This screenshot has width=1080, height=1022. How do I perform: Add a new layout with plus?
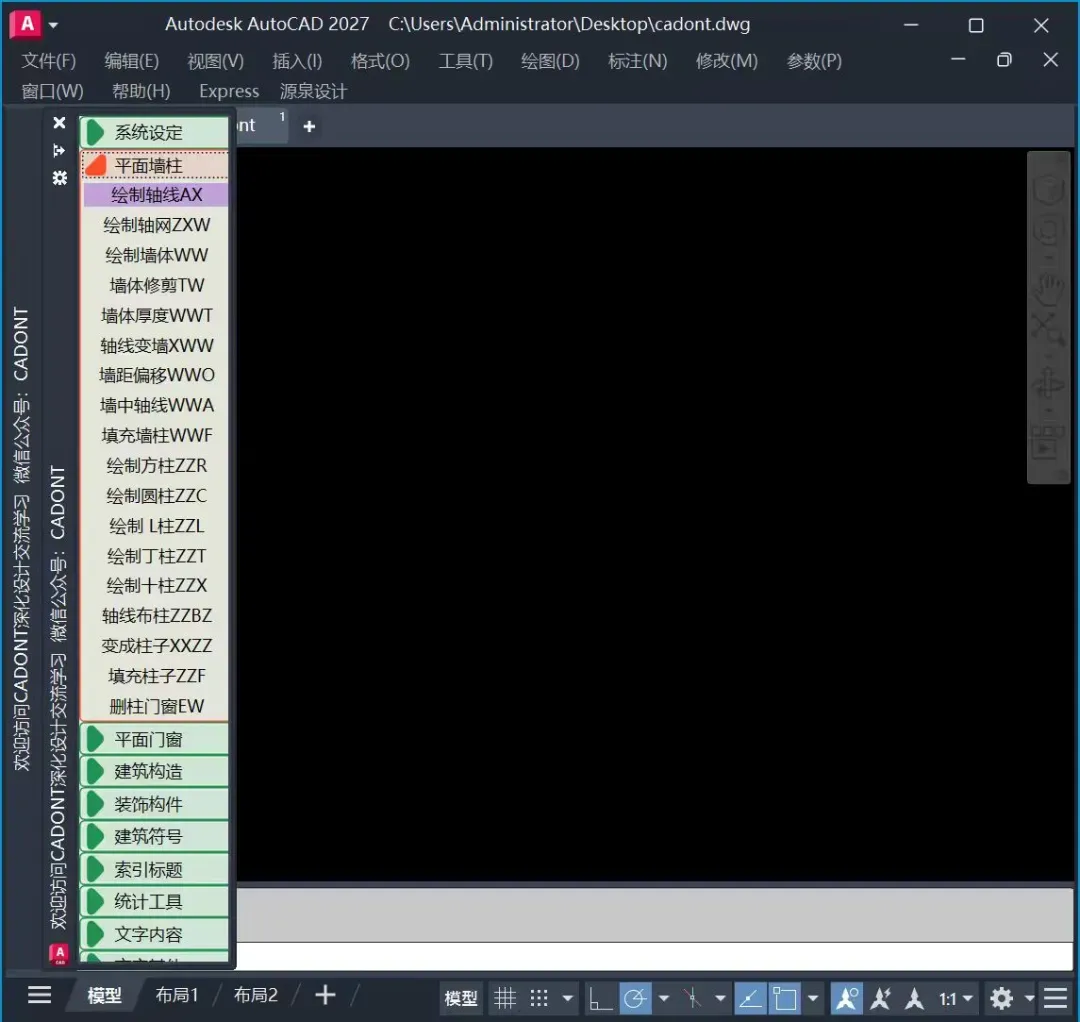(x=325, y=995)
